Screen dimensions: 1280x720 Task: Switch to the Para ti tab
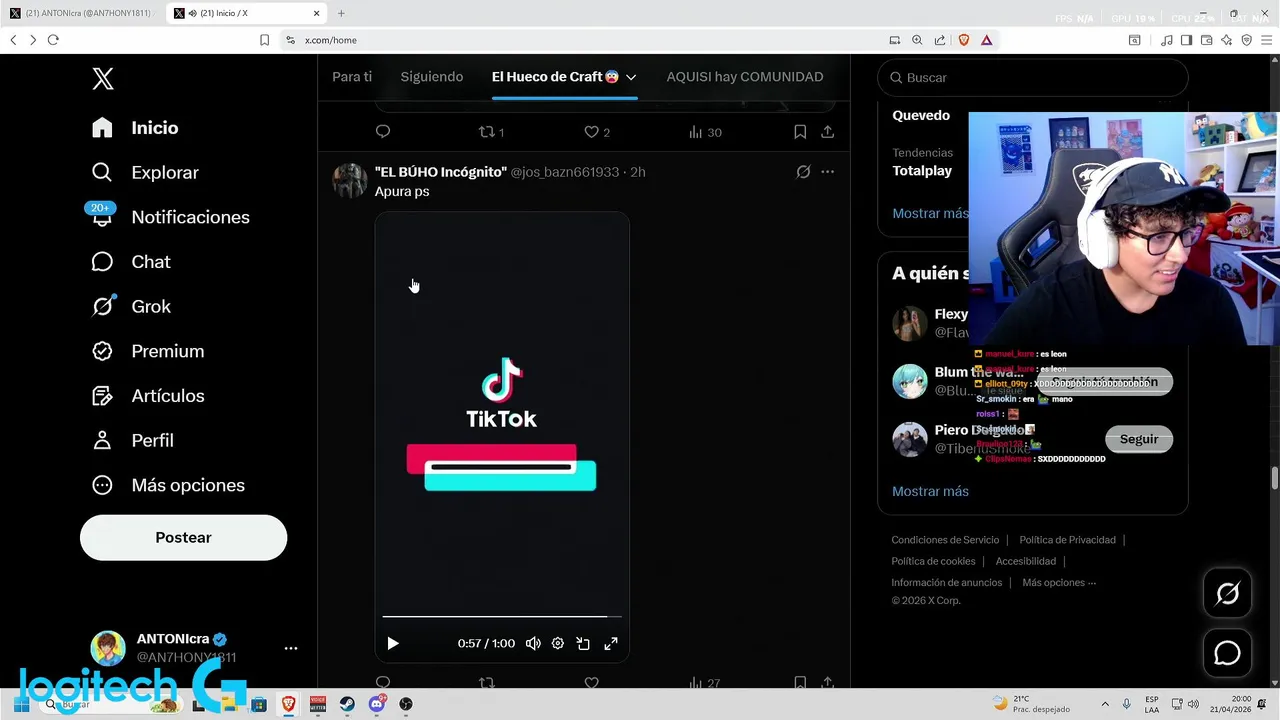pos(352,77)
